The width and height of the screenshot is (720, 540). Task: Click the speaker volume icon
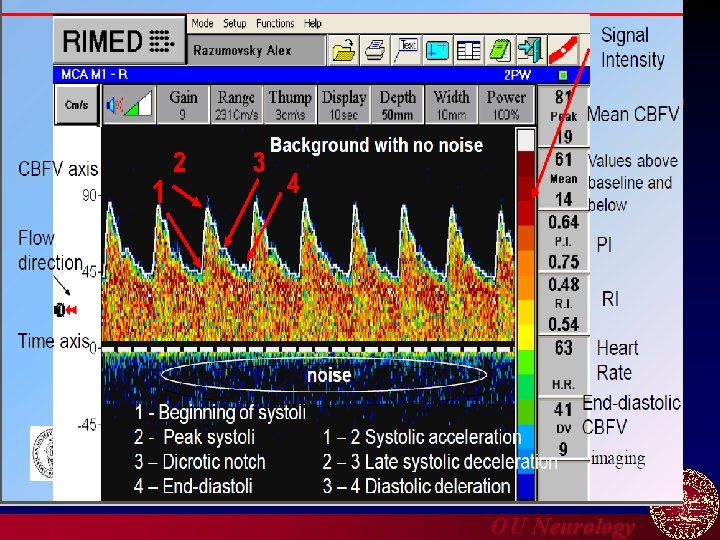point(129,105)
